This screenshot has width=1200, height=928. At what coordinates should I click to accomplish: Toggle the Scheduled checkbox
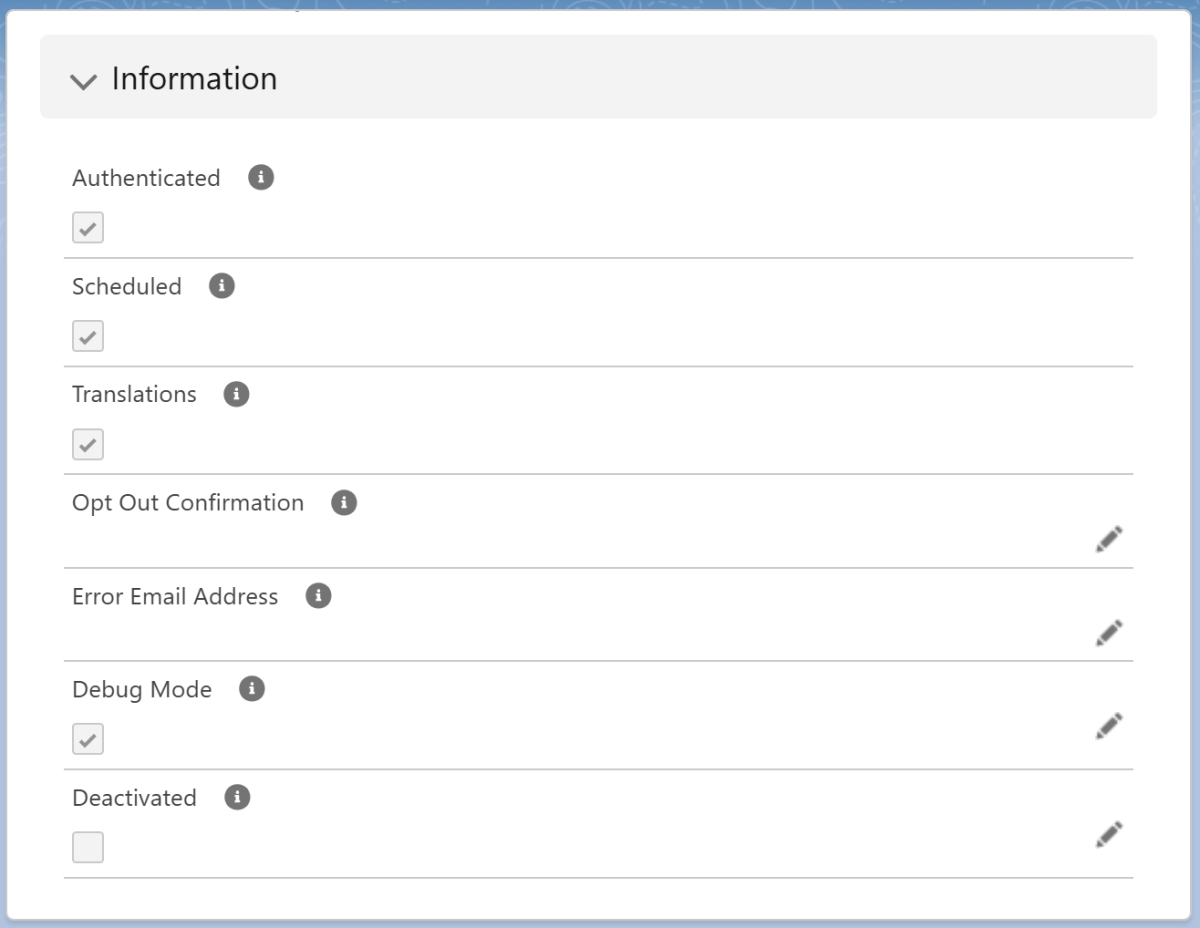click(x=88, y=336)
